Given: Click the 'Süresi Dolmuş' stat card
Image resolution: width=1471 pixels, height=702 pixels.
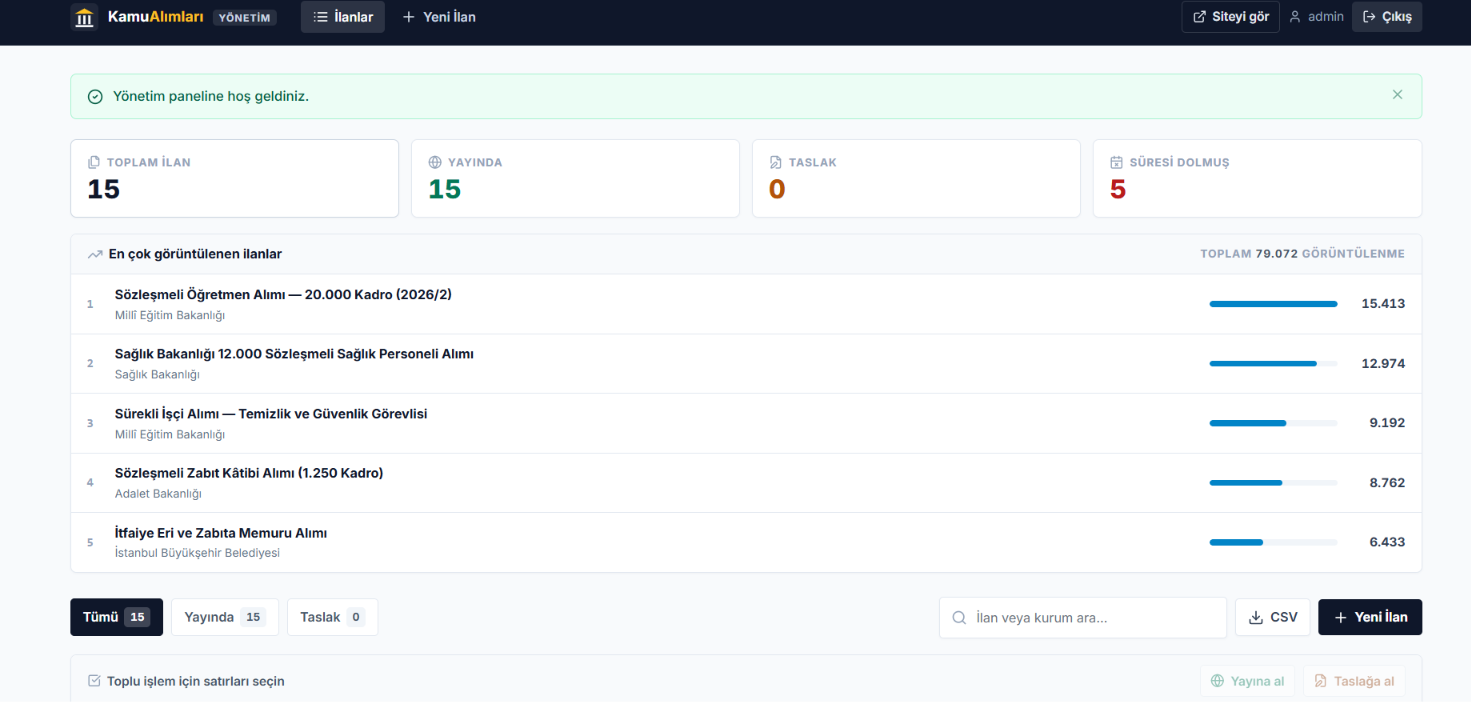Looking at the screenshot, I should coord(1257,178).
